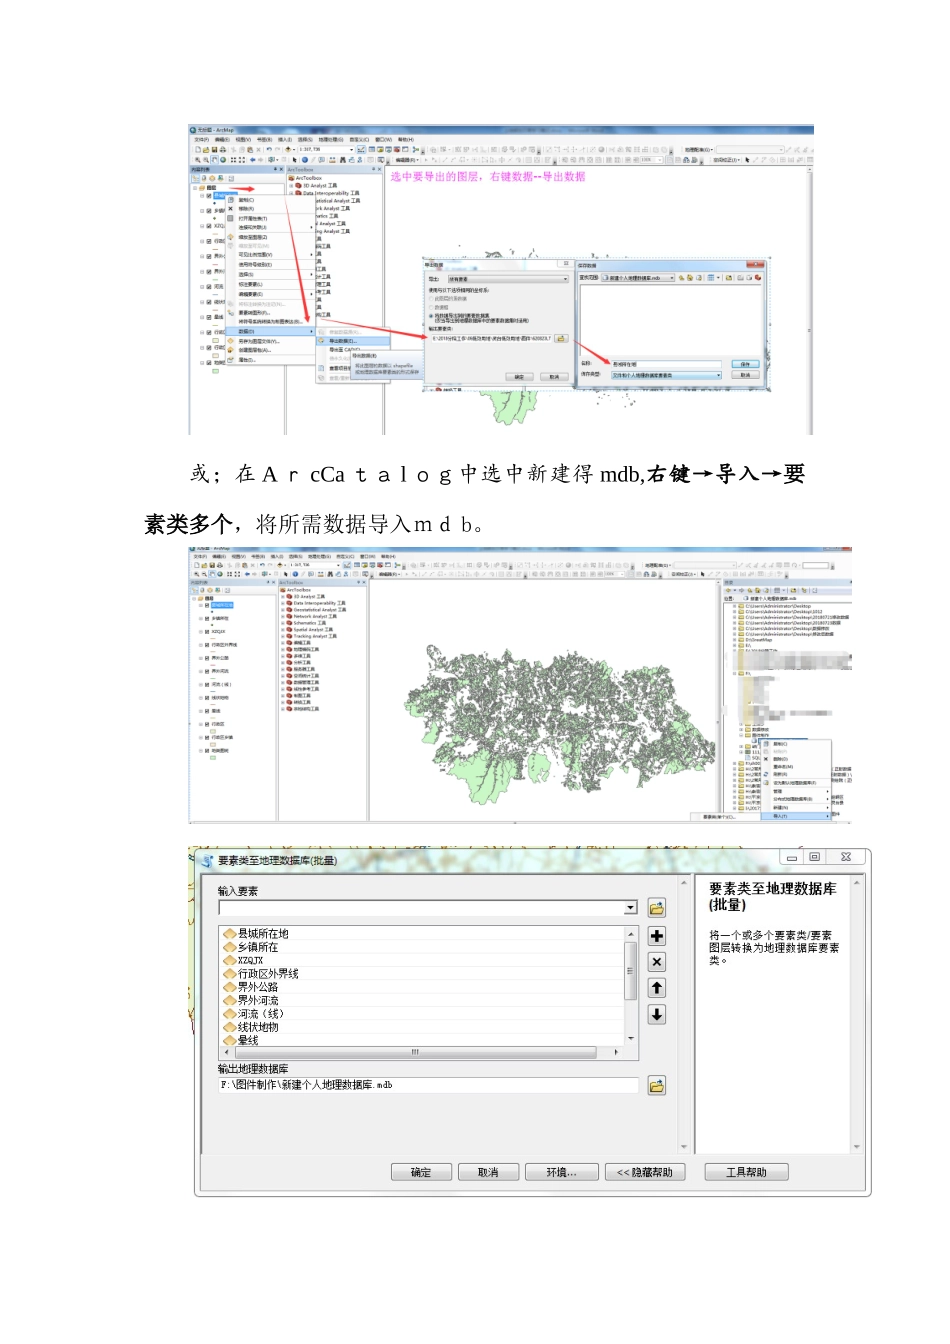This screenshot has width=950, height=1344.
Task: Click the help panel vertical scrollbar
Action: 857,1014
